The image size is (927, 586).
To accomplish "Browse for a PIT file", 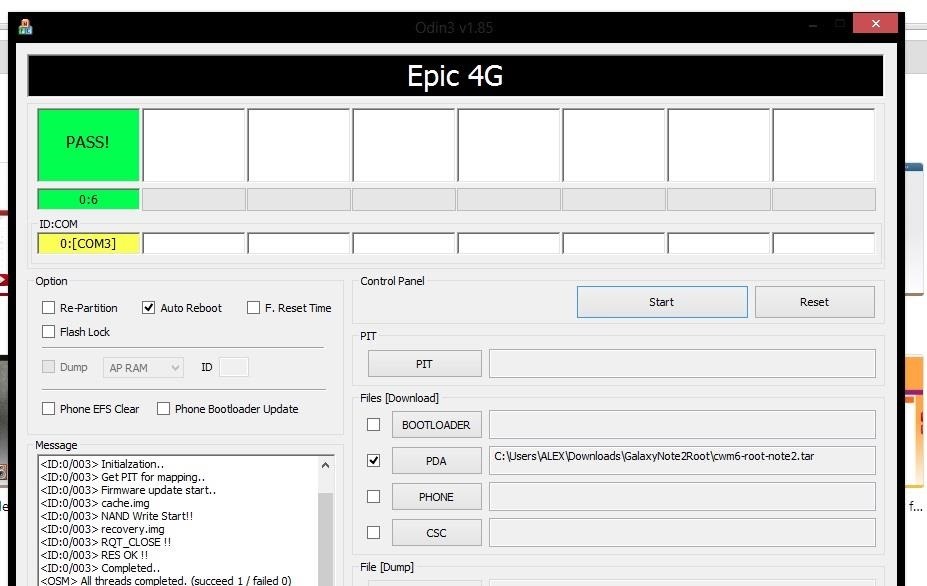I will click(x=424, y=364).
